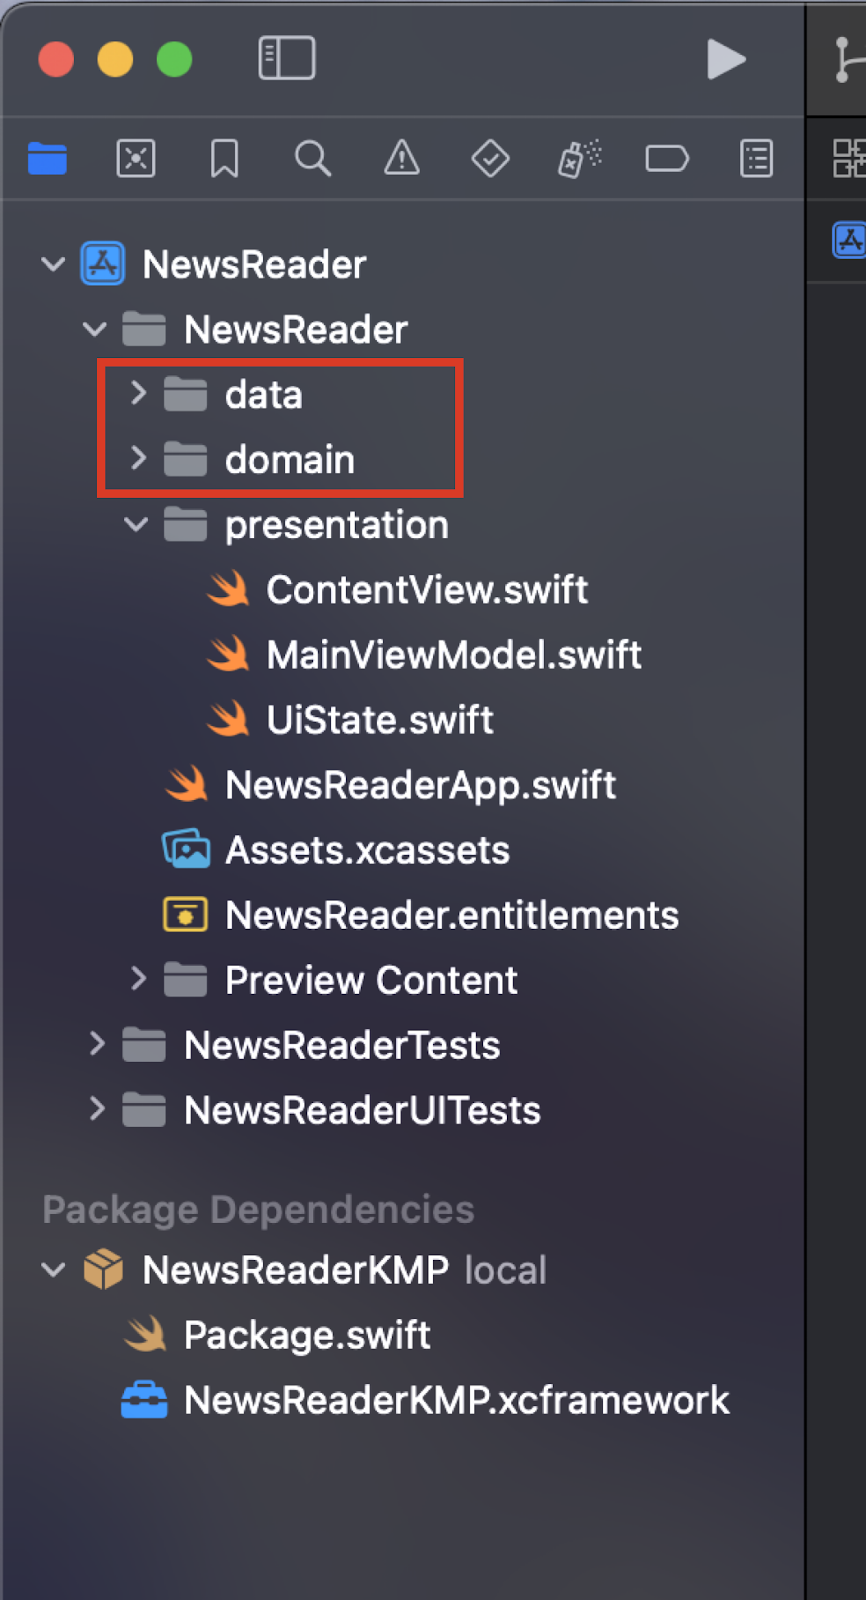Collapse the NewsReaderKMP package
This screenshot has width=866, height=1600.
[x=53, y=1269]
